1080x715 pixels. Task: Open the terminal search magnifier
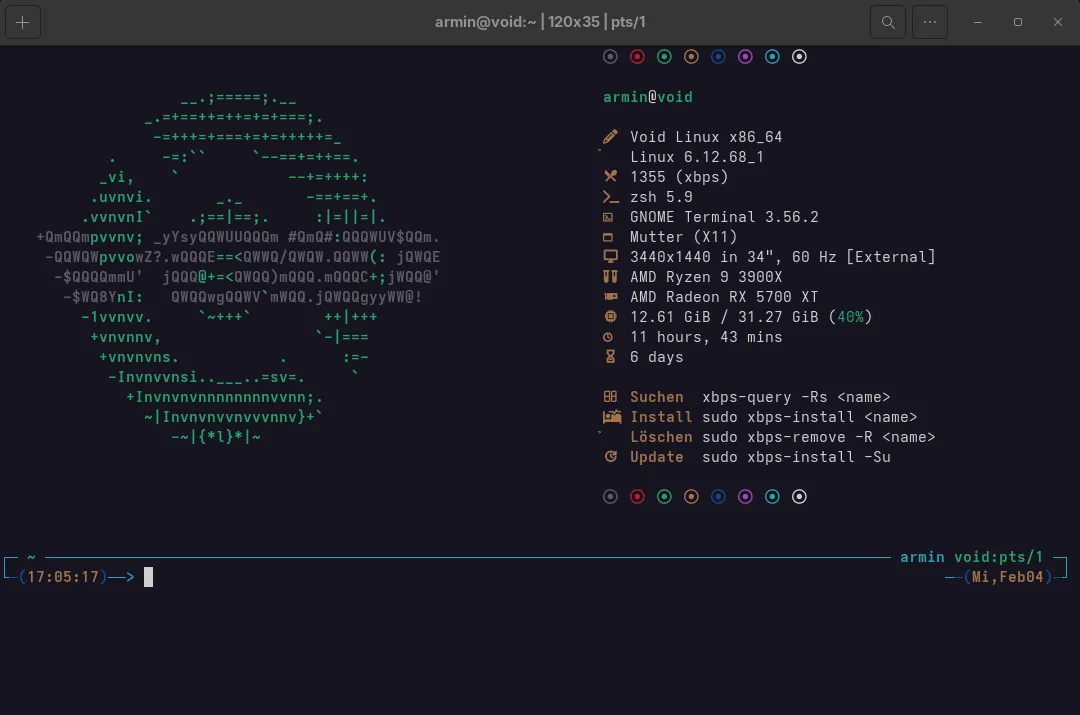pyautogui.click(x=887, y=22)
